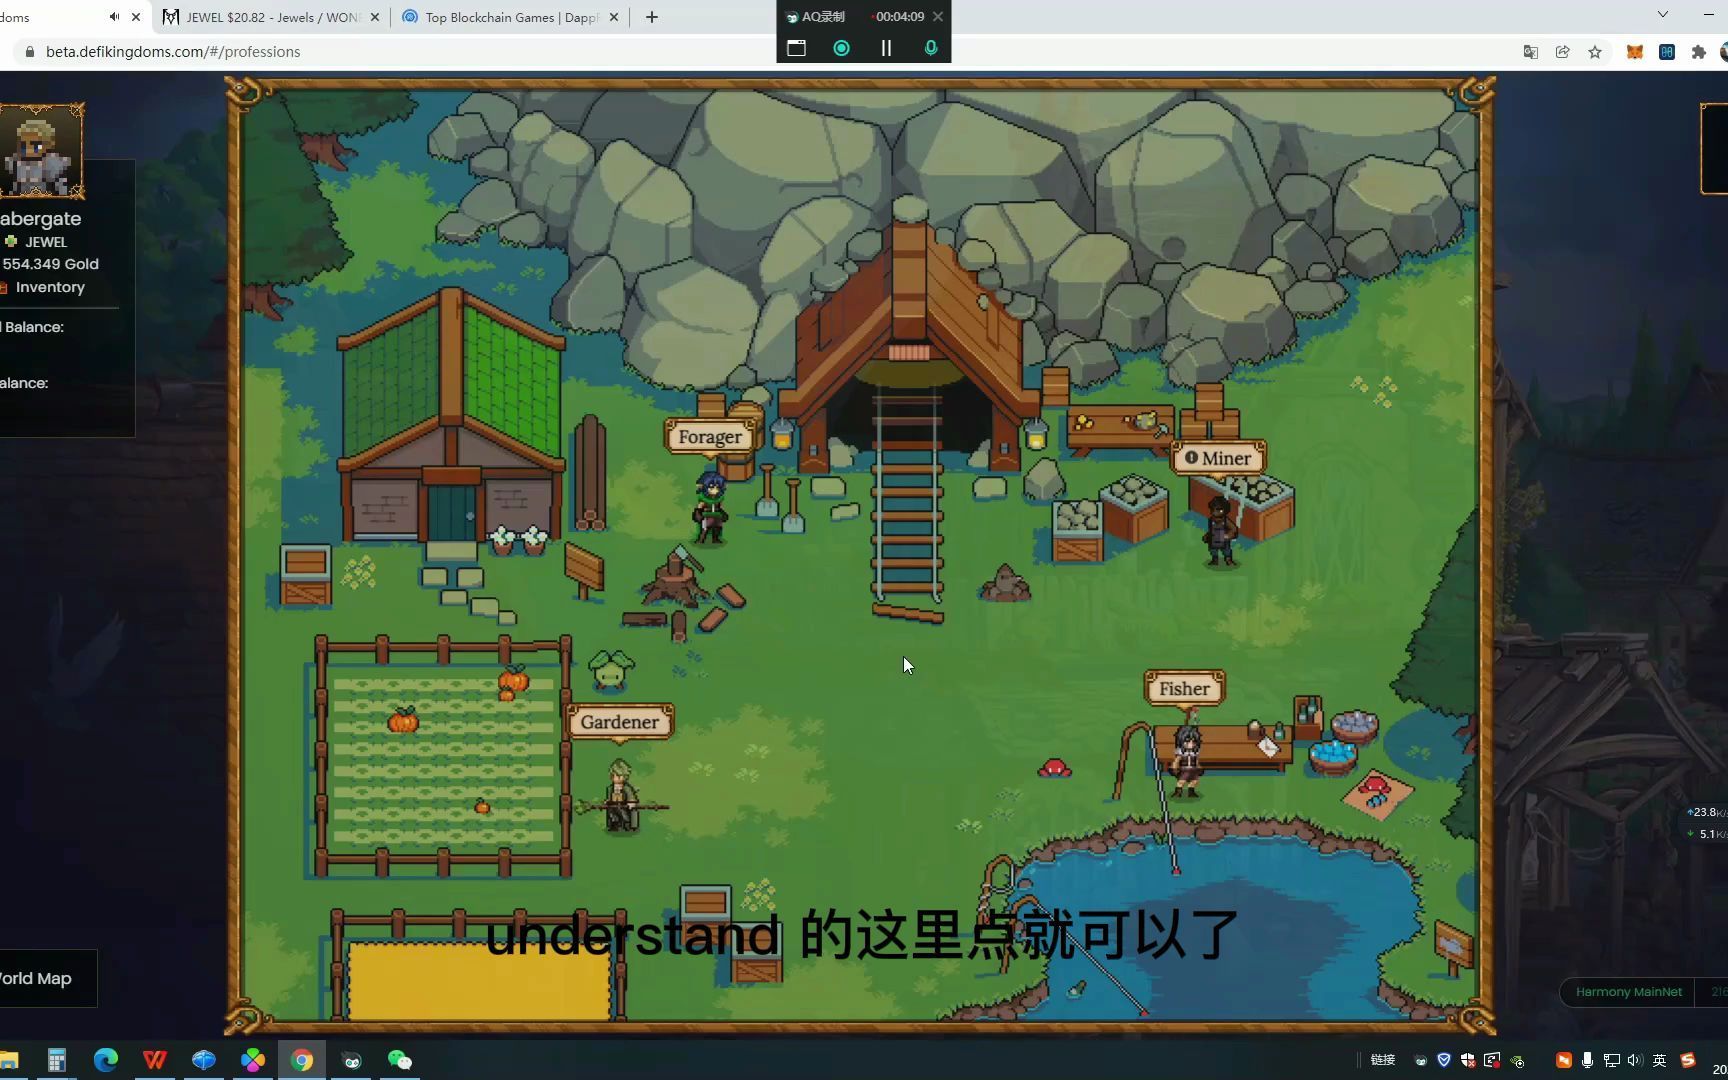This screenshot has width=1728, height=1080.
Task: Click the Forager NPC character
Action: (711, 508)
